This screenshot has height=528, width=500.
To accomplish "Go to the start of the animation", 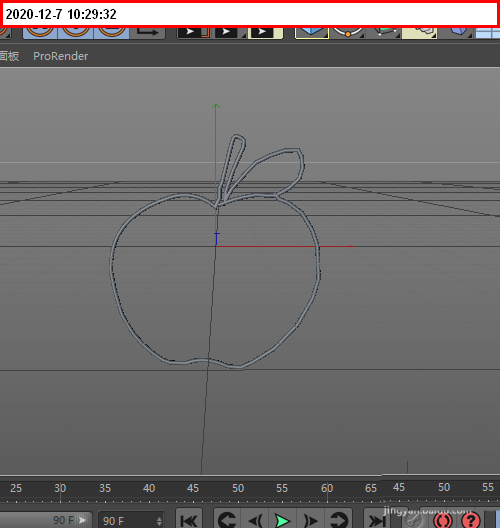I will 189,520.
